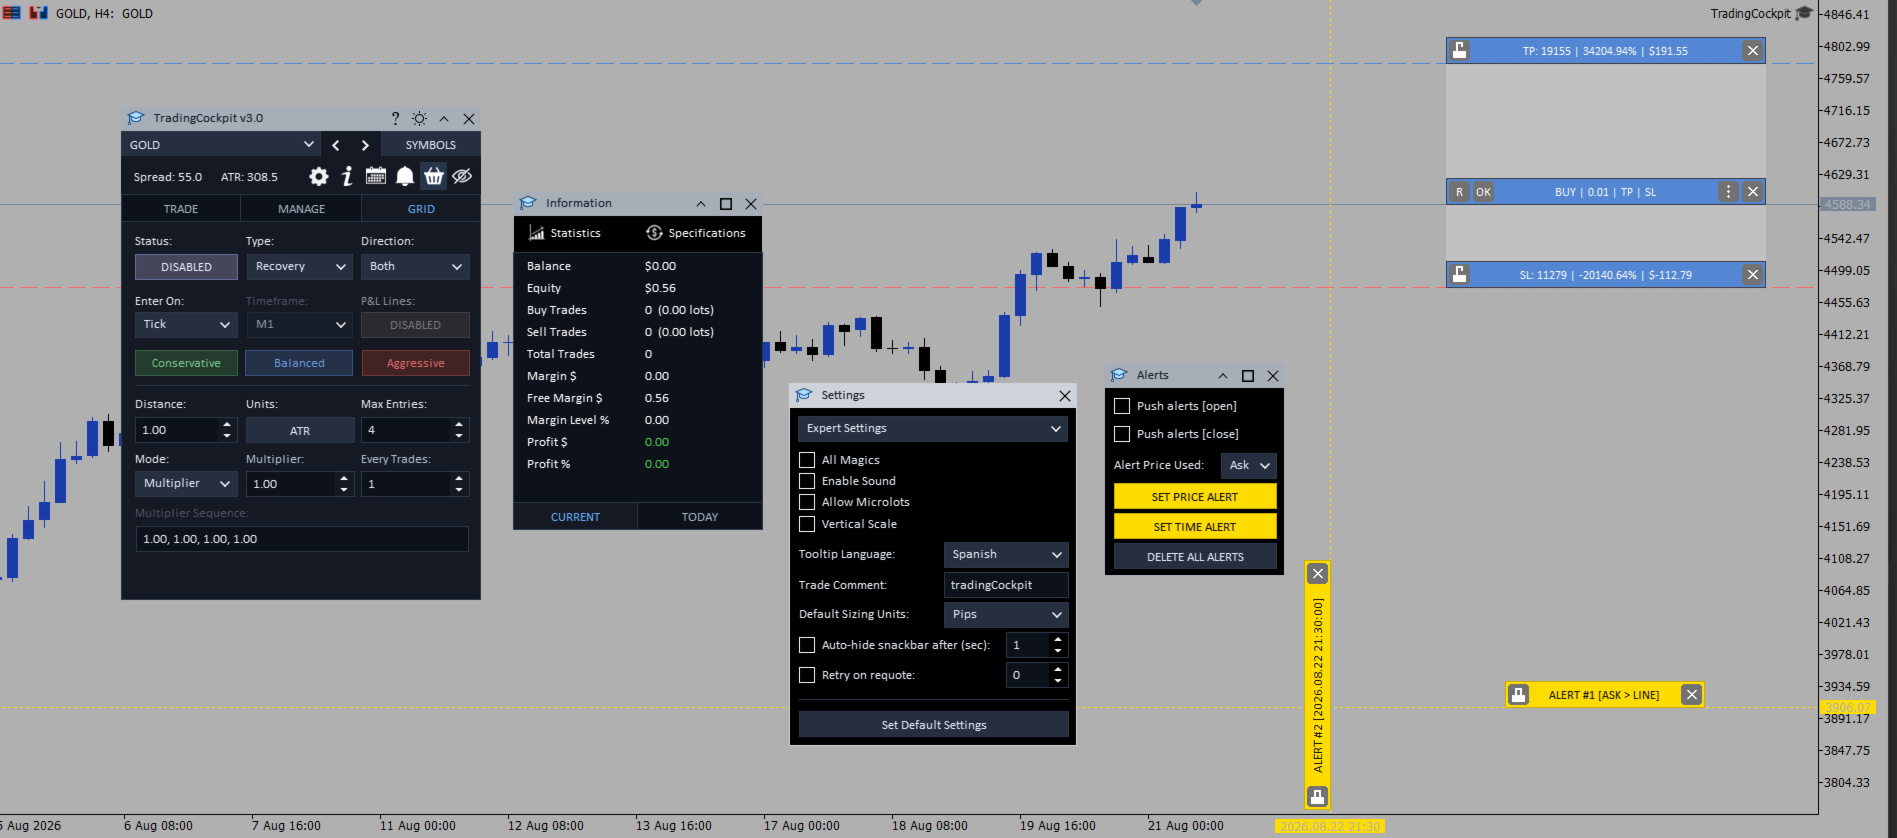This screenshot has height=838, width=1897.
Task: Open Alert Price Used Ask dropdown
Action: [1249, 465]
